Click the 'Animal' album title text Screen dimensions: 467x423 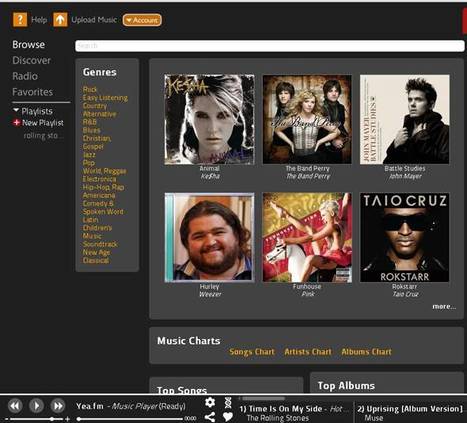coord(209,168)
